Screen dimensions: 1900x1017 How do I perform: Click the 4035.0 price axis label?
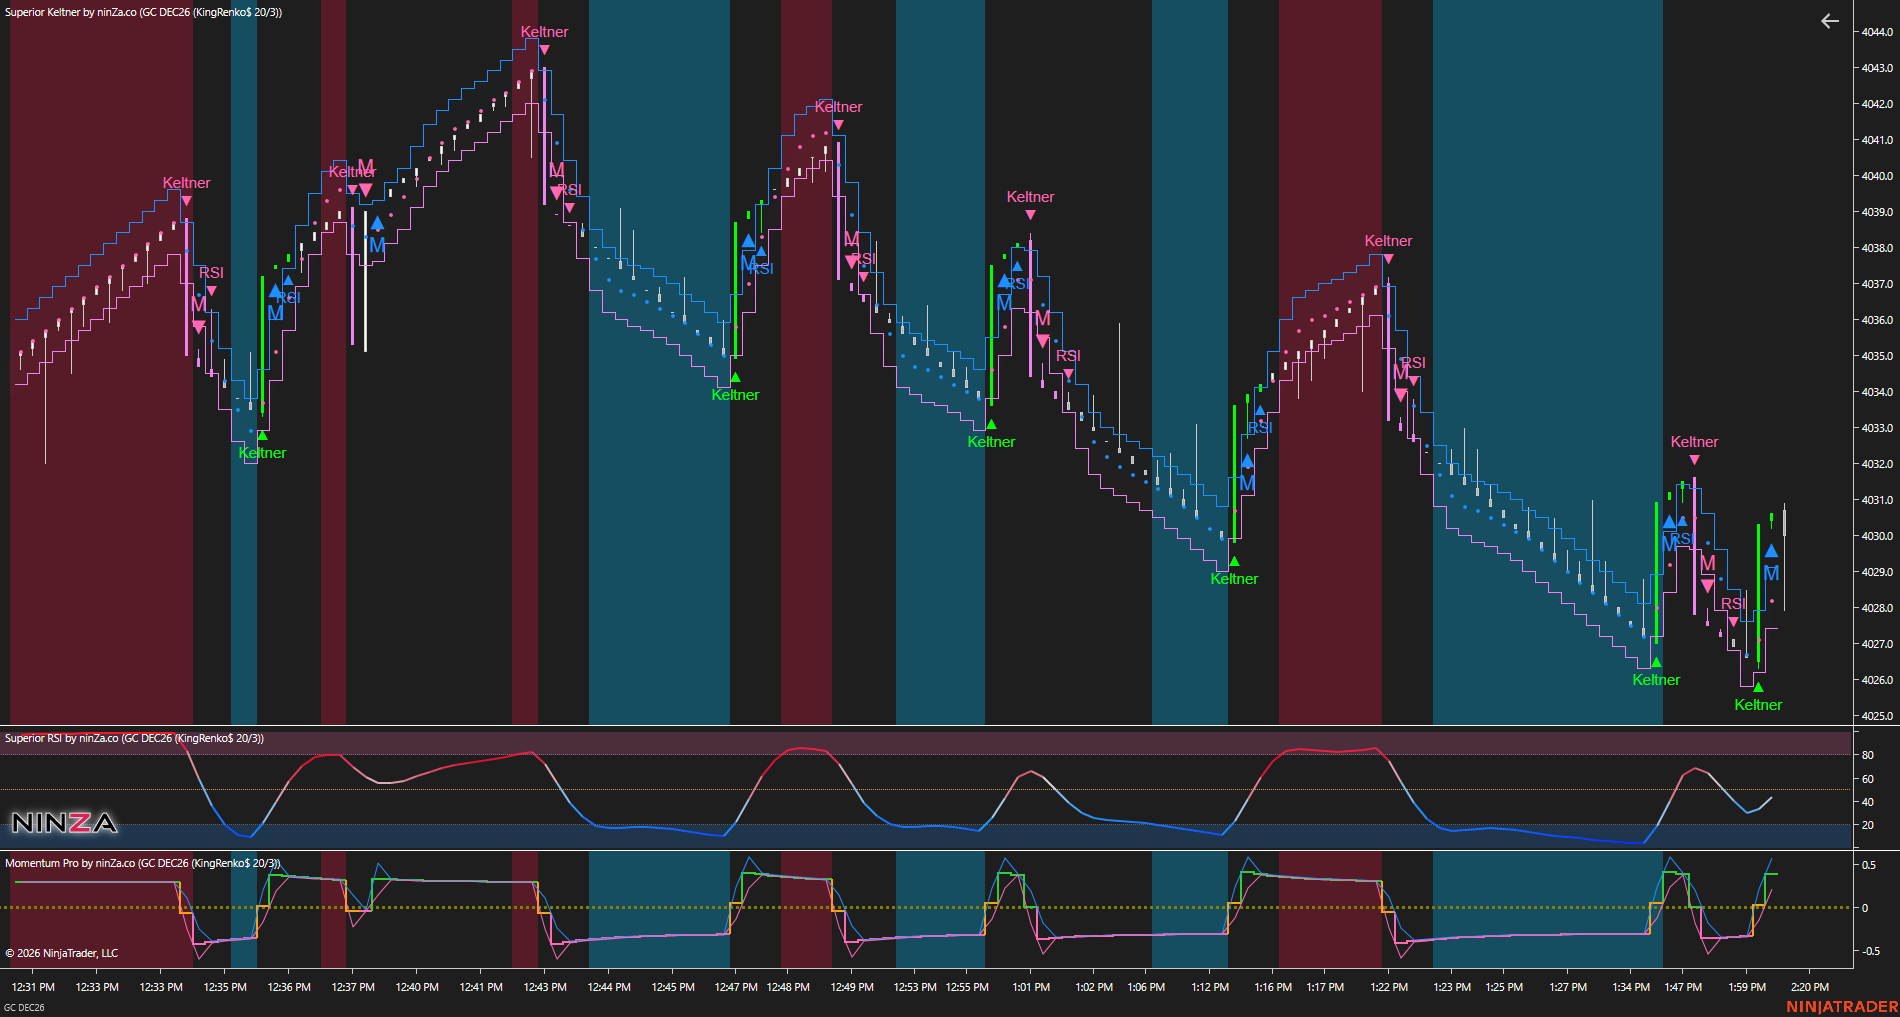coord(1877,356)
